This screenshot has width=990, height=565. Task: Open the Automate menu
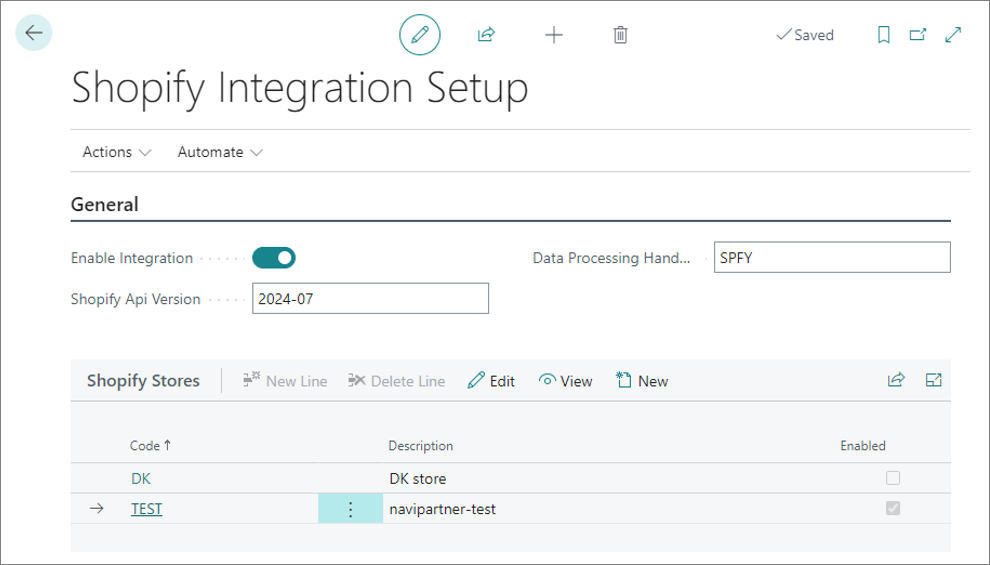(220, 152)
